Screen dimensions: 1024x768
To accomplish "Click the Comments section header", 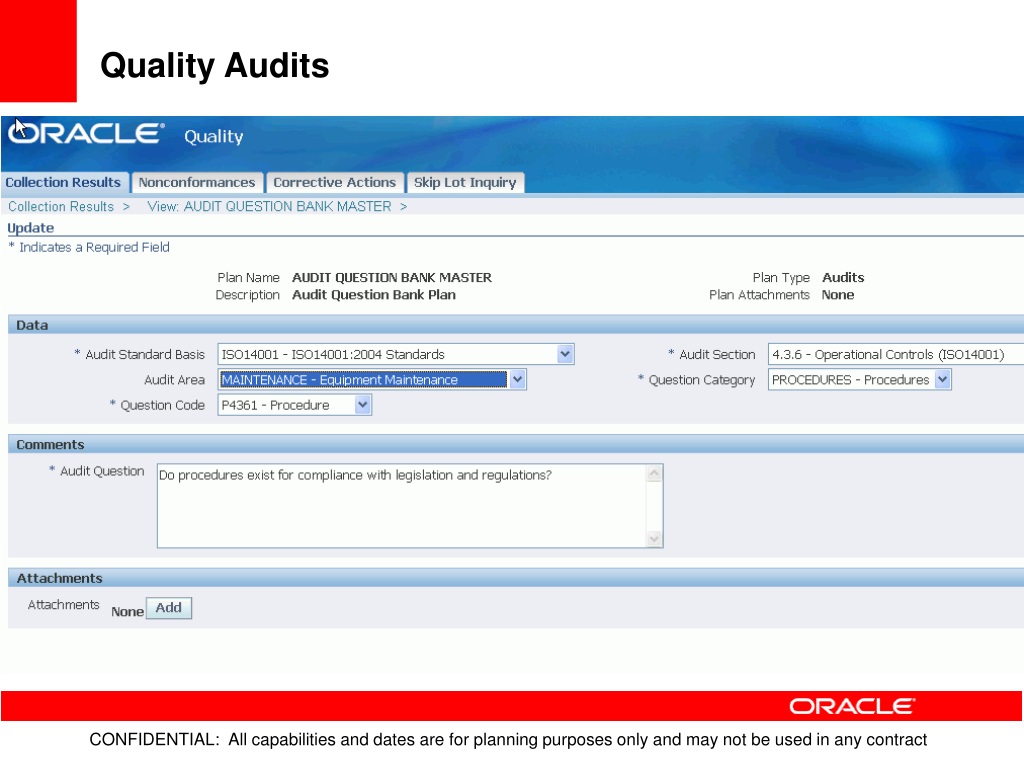I will click(x=516, y=444).
